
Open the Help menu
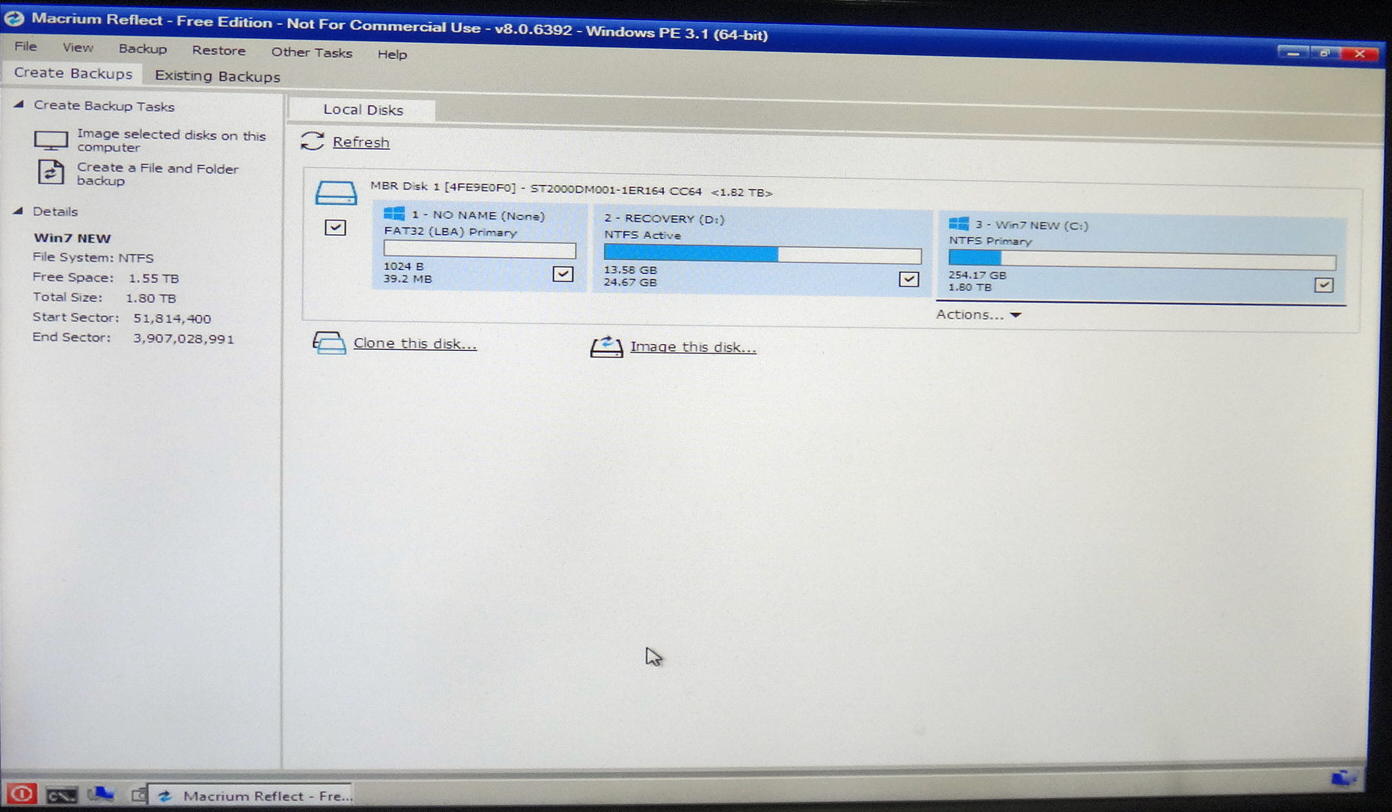392,54
